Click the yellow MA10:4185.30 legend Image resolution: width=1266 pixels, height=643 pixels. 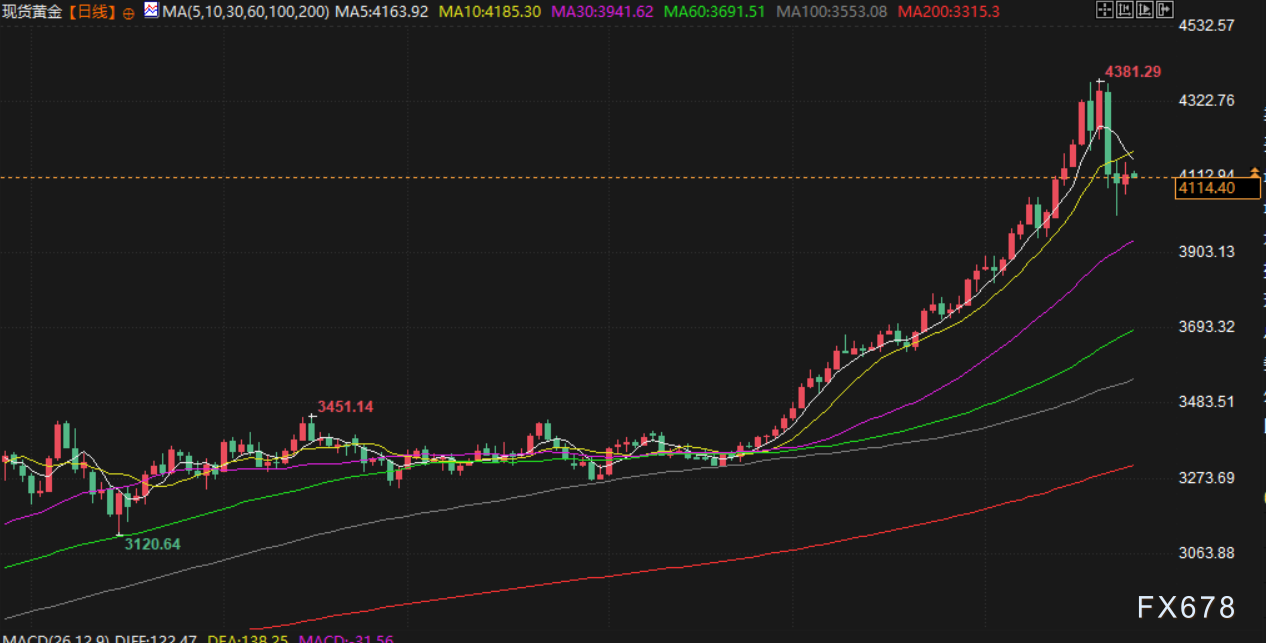(490, 12)
